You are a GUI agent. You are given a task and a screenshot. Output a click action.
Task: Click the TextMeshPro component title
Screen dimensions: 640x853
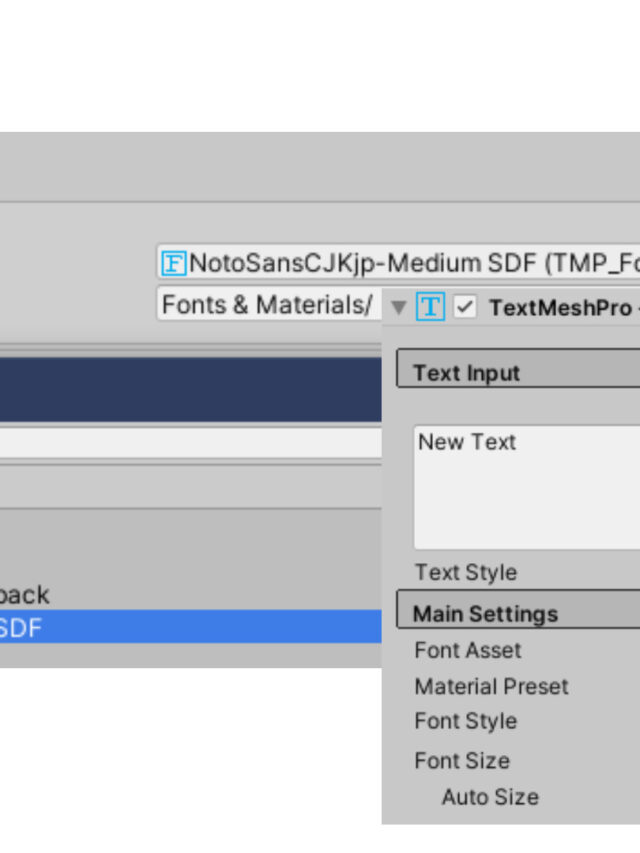click(560, 308)
